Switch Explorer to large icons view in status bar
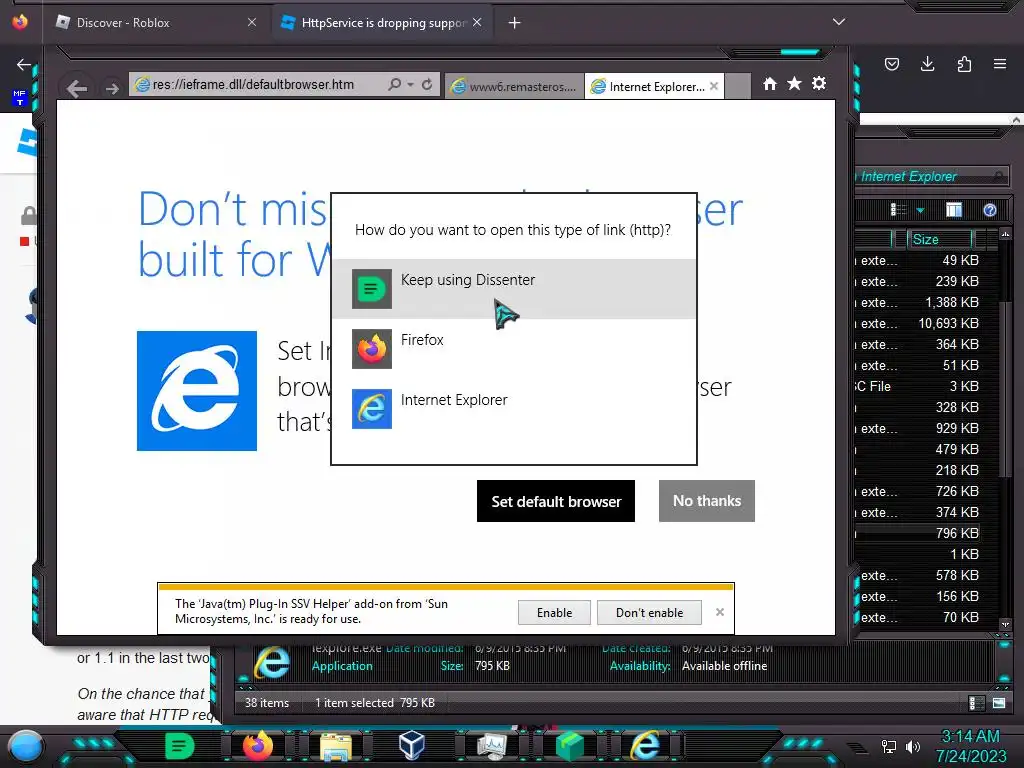 click(x=999, y=703)
